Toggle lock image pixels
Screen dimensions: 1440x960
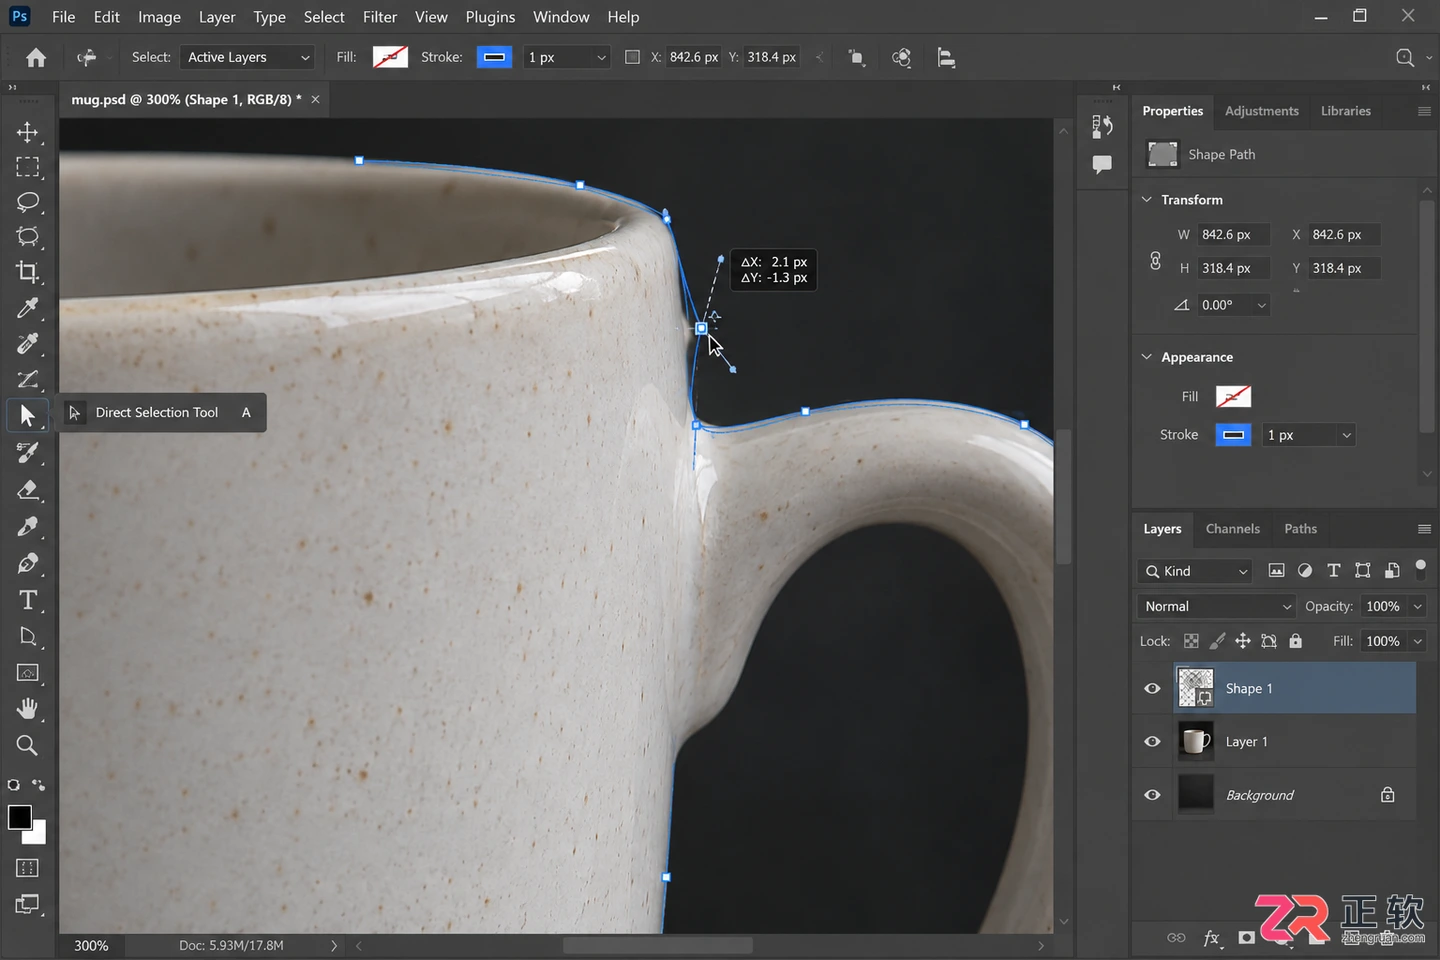(1217, 641)
